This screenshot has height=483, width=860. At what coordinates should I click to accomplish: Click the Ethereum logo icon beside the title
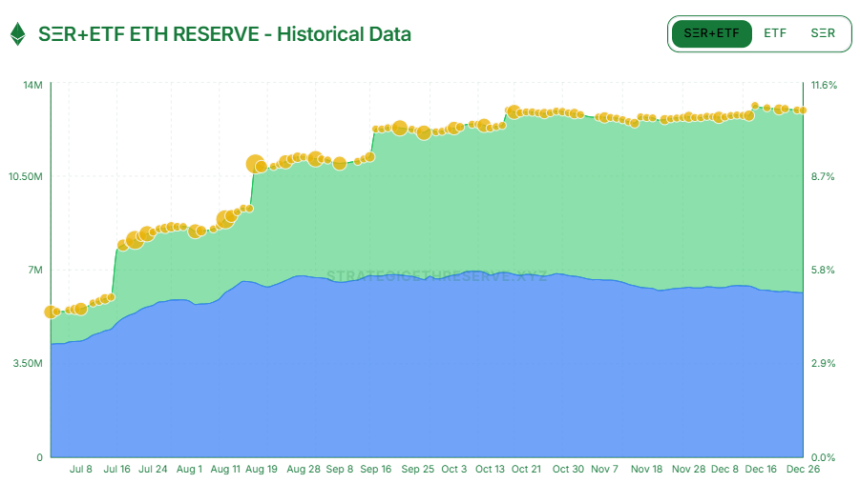click(18, 34)
